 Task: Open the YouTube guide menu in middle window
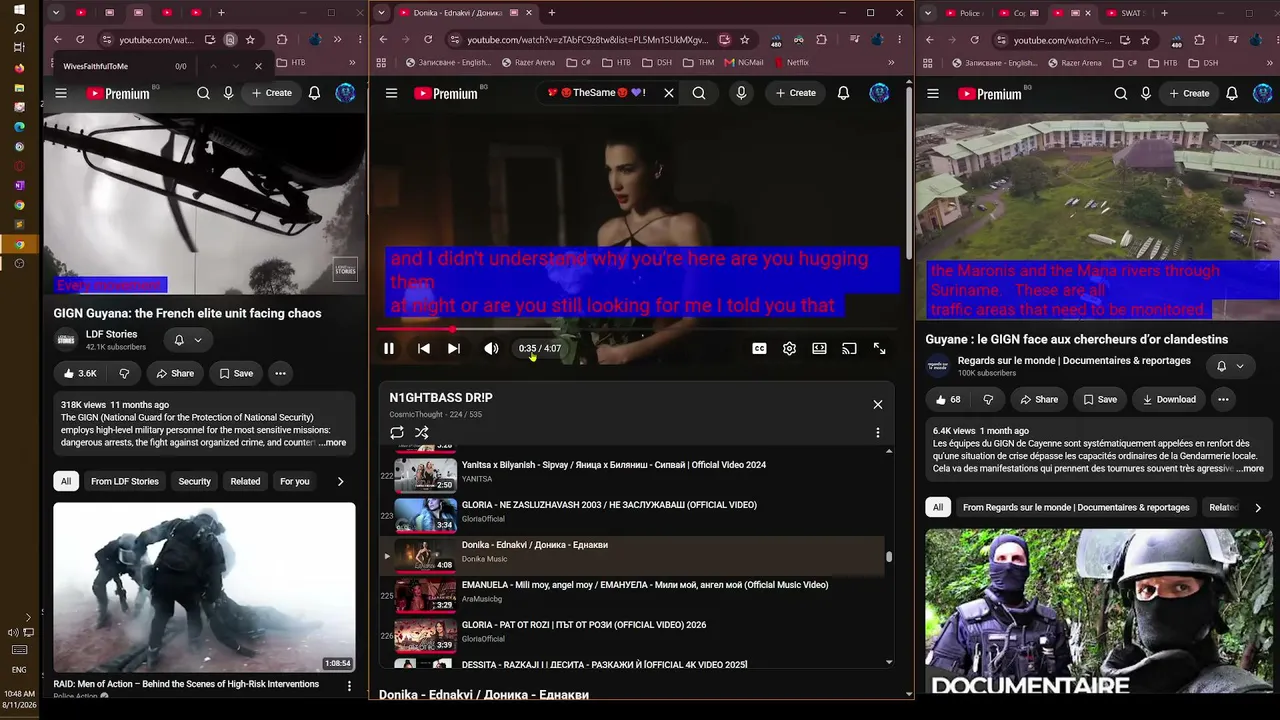pyautogui.click(x=392, y=93)
